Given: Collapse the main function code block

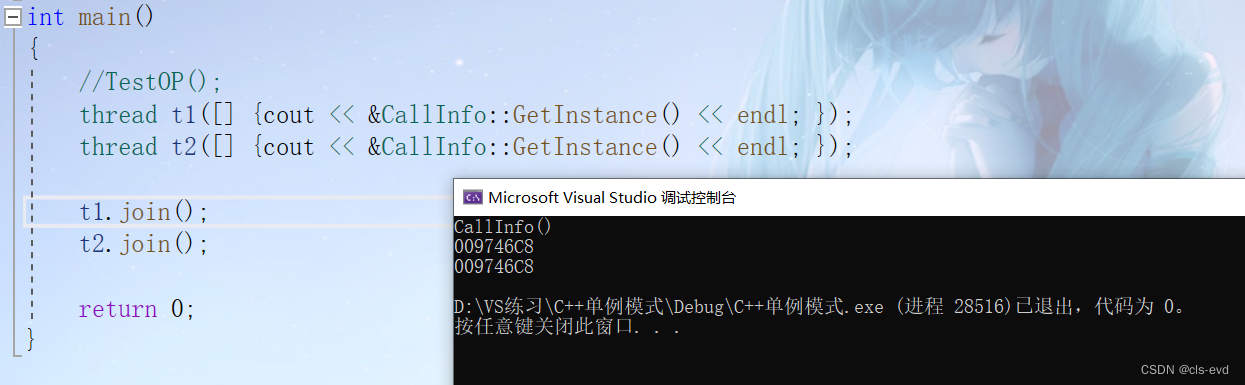Looking at the screenshot, I should 13,17.
